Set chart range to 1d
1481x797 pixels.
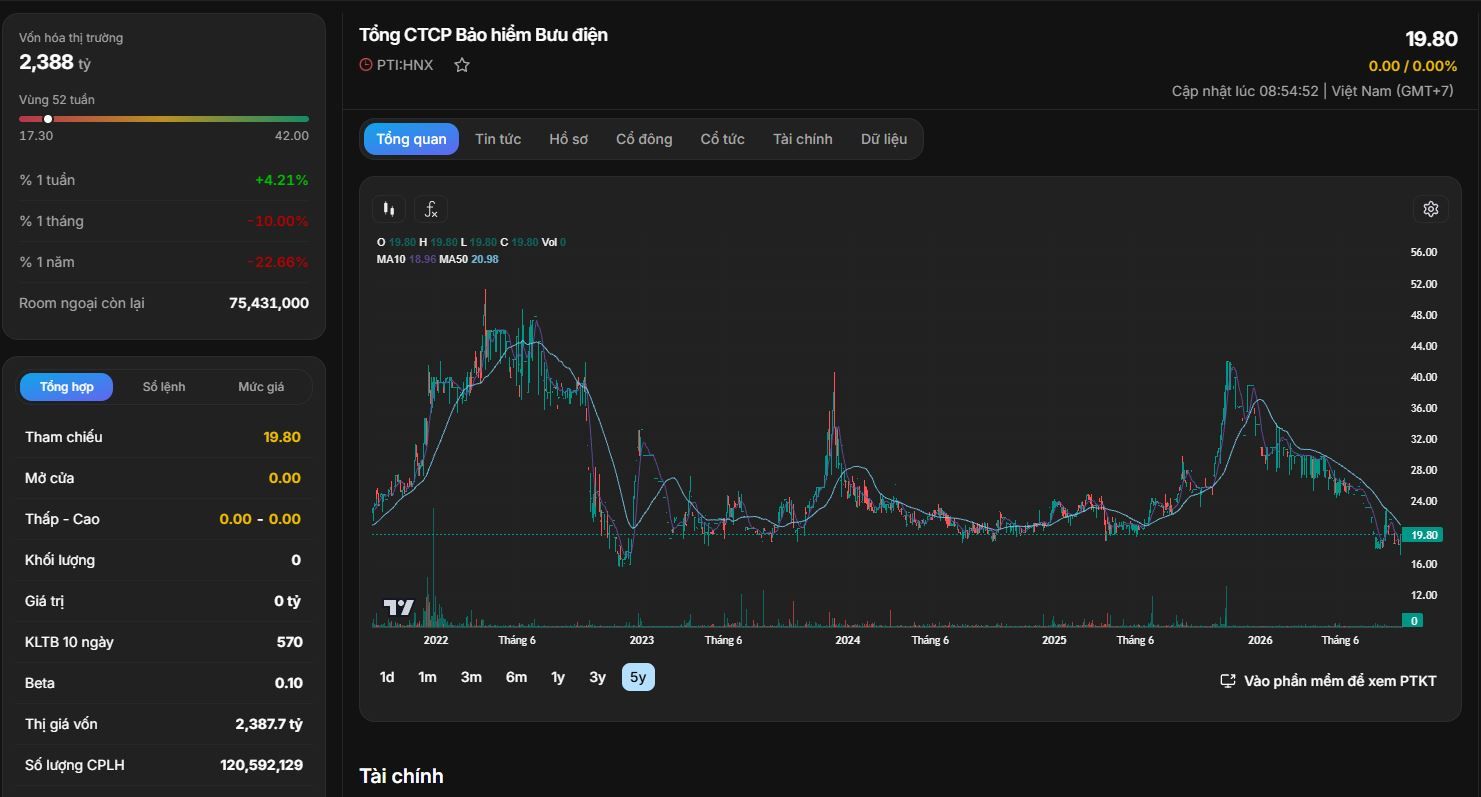click(387, 677)
